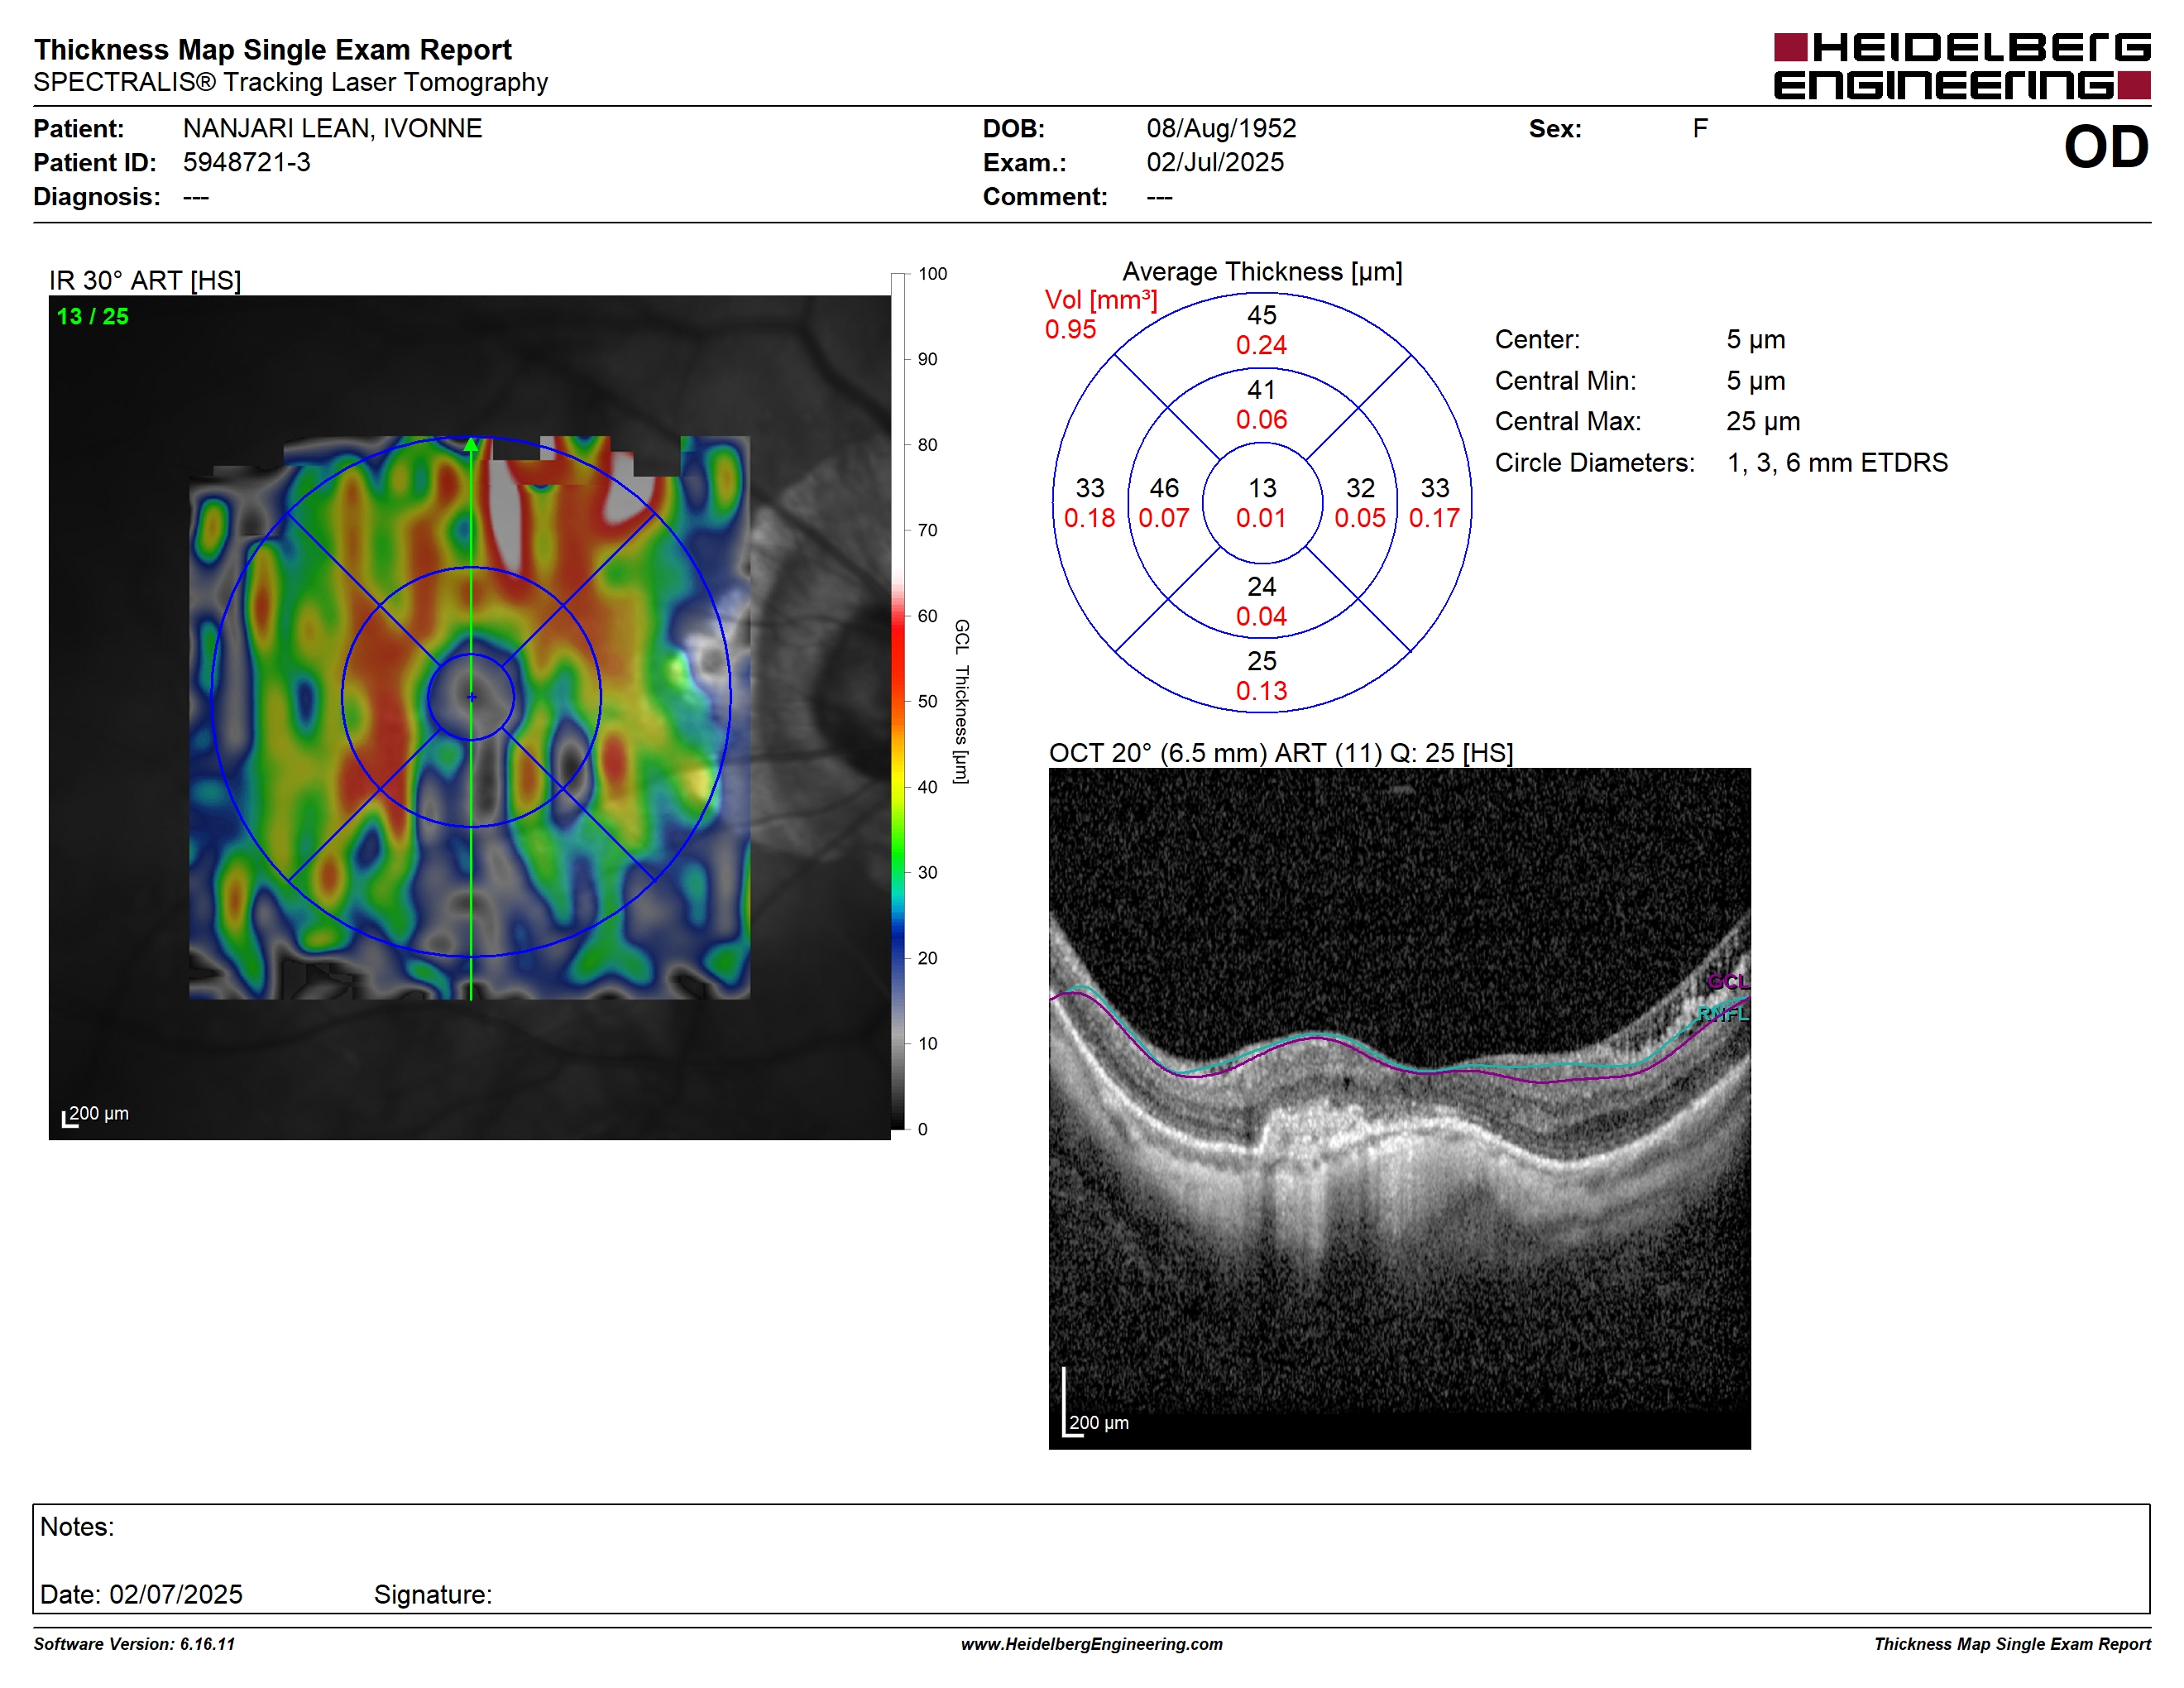Click the total volume value 0.95
Image resolution: width=2184 pixels, height=1688 pixels.
(x=1070, y=329)
